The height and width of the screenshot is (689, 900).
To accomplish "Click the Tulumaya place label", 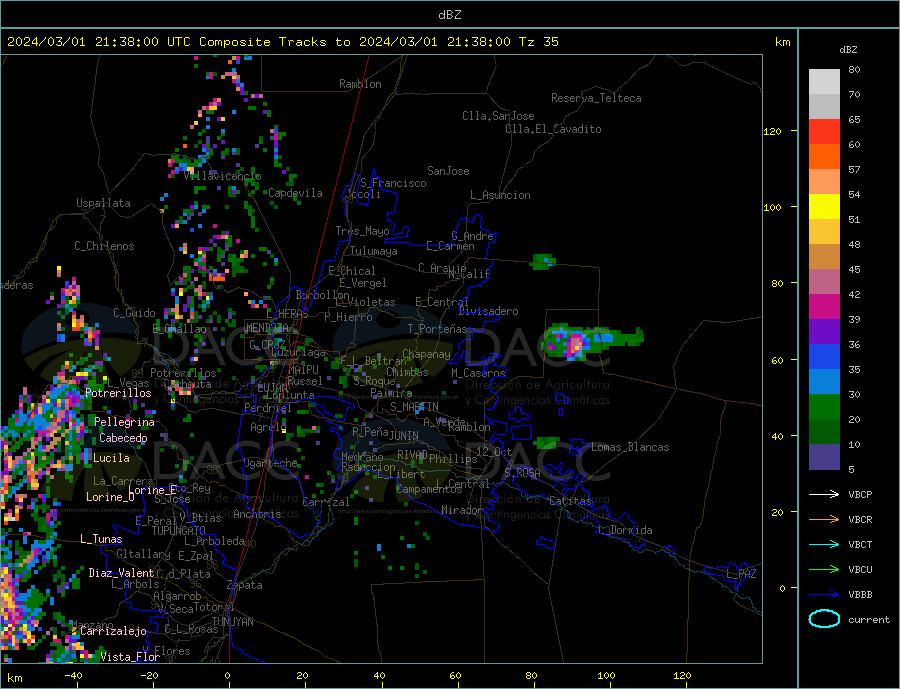I will 373,251.
